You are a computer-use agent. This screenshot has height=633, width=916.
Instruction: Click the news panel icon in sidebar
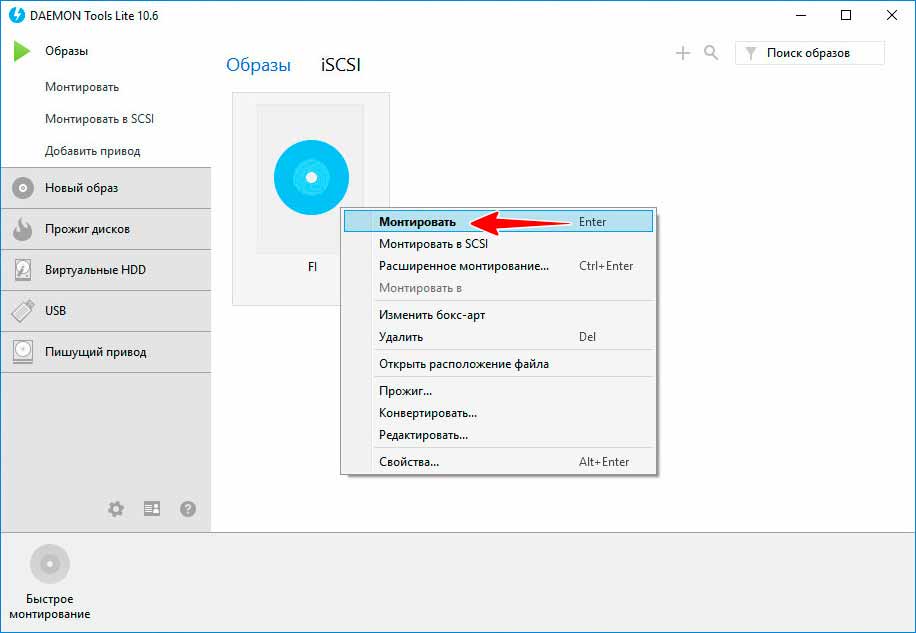tap(152, 509)
